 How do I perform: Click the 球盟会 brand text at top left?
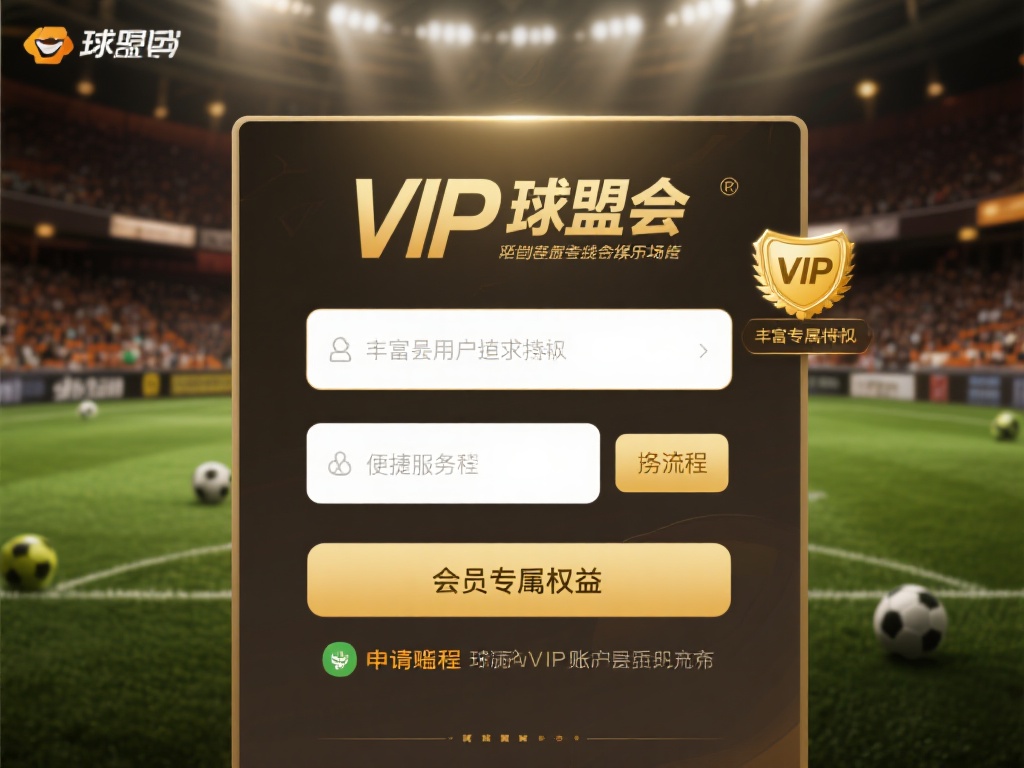click(x=129, y=44)
